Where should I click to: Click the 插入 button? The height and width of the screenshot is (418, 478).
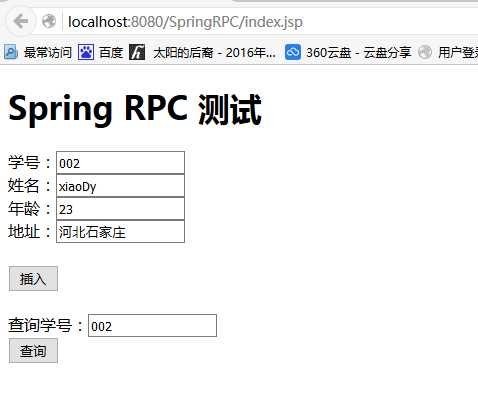33,279
